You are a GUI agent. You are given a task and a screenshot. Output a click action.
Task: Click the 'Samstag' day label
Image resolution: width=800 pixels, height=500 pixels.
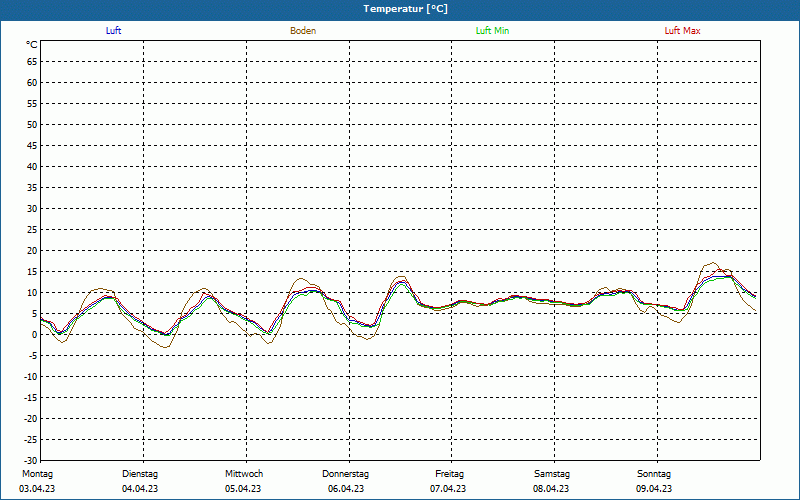click(x=552, y=474)
